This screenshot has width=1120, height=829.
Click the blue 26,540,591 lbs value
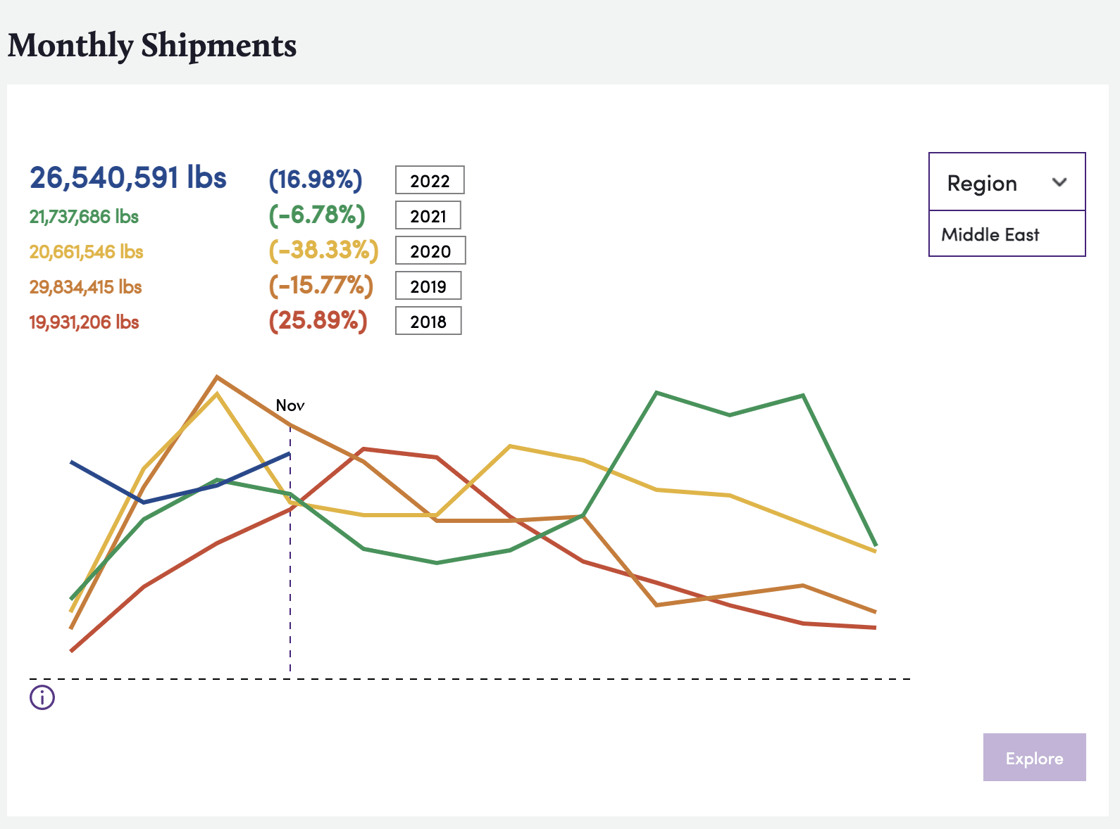[127, 178]
